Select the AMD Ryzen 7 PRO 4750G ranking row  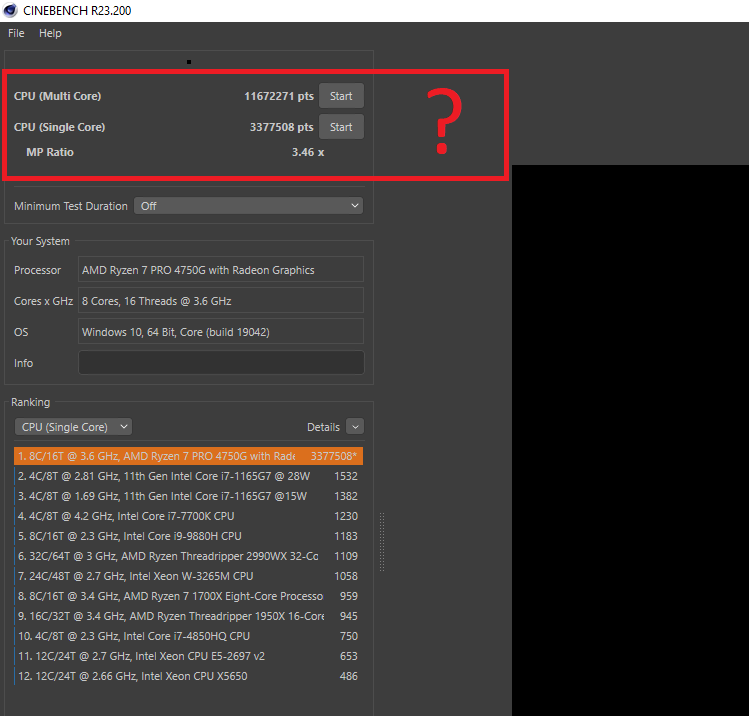(188, 456)
